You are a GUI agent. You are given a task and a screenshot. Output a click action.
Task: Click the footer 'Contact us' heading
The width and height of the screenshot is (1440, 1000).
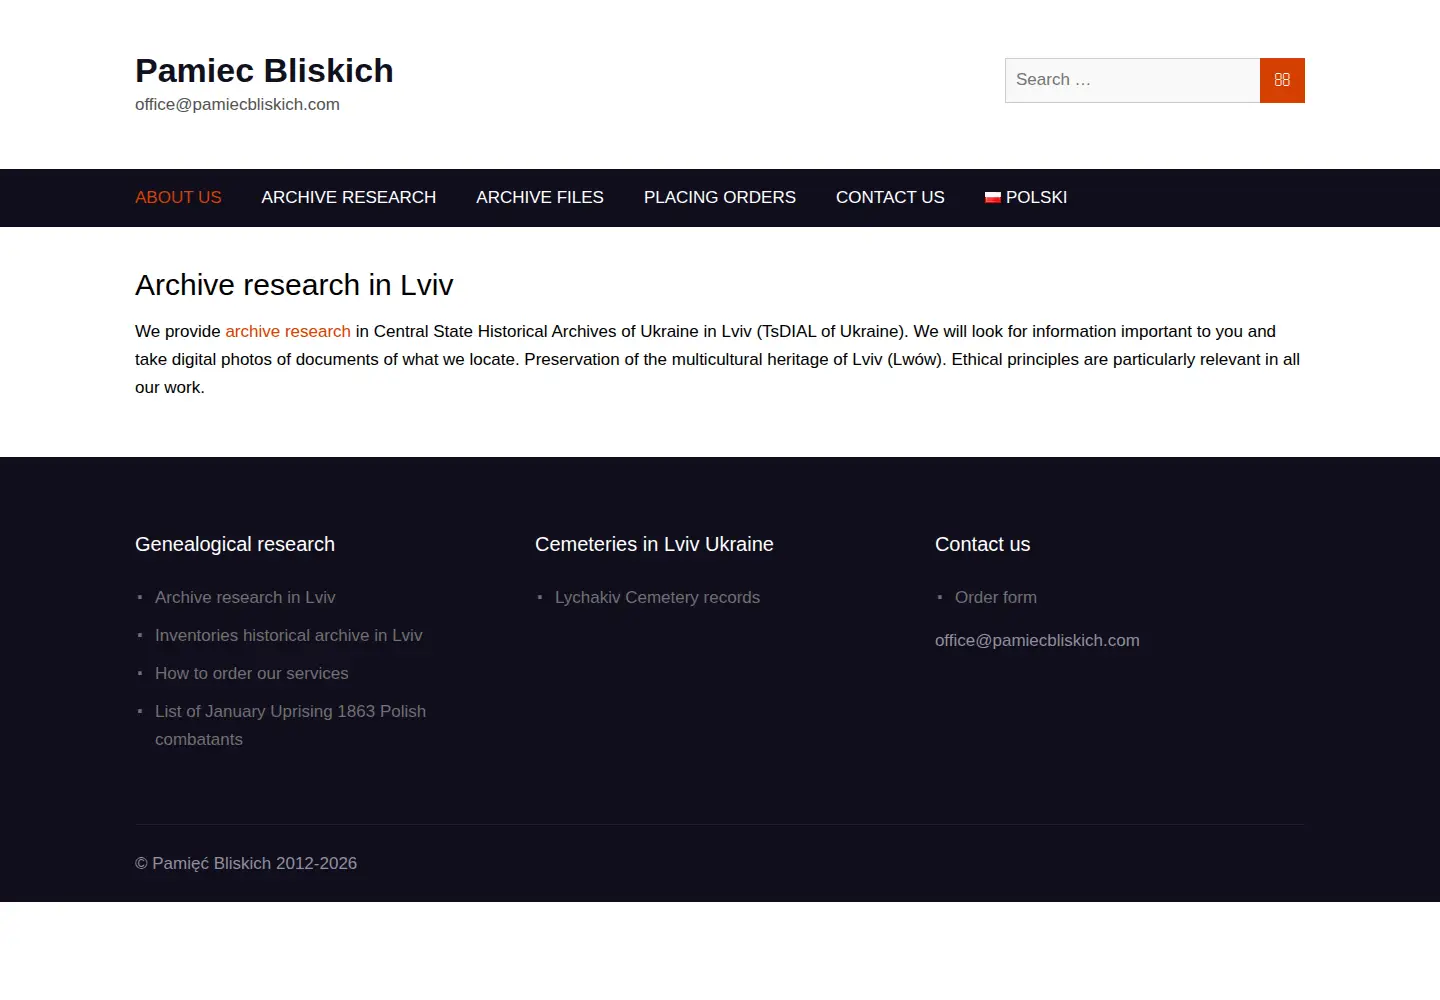point(982,544)
